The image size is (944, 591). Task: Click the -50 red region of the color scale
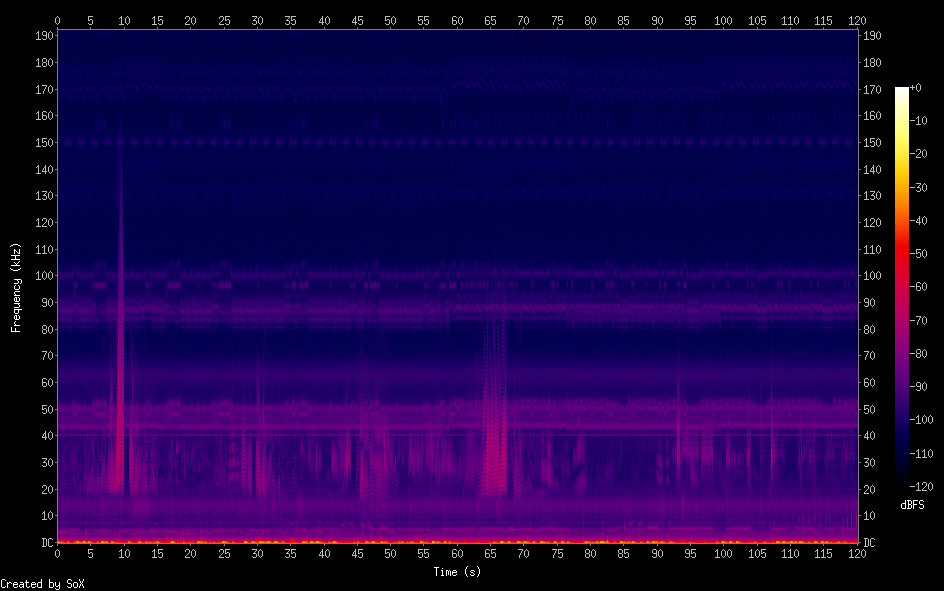[x=902, y=254]
